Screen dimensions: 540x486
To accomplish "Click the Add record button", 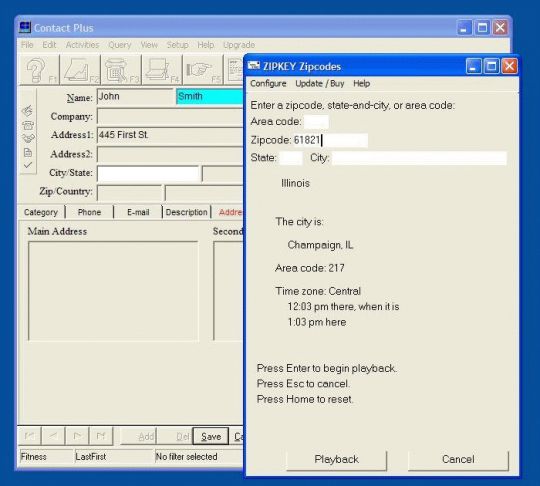I will pos(139,436).
